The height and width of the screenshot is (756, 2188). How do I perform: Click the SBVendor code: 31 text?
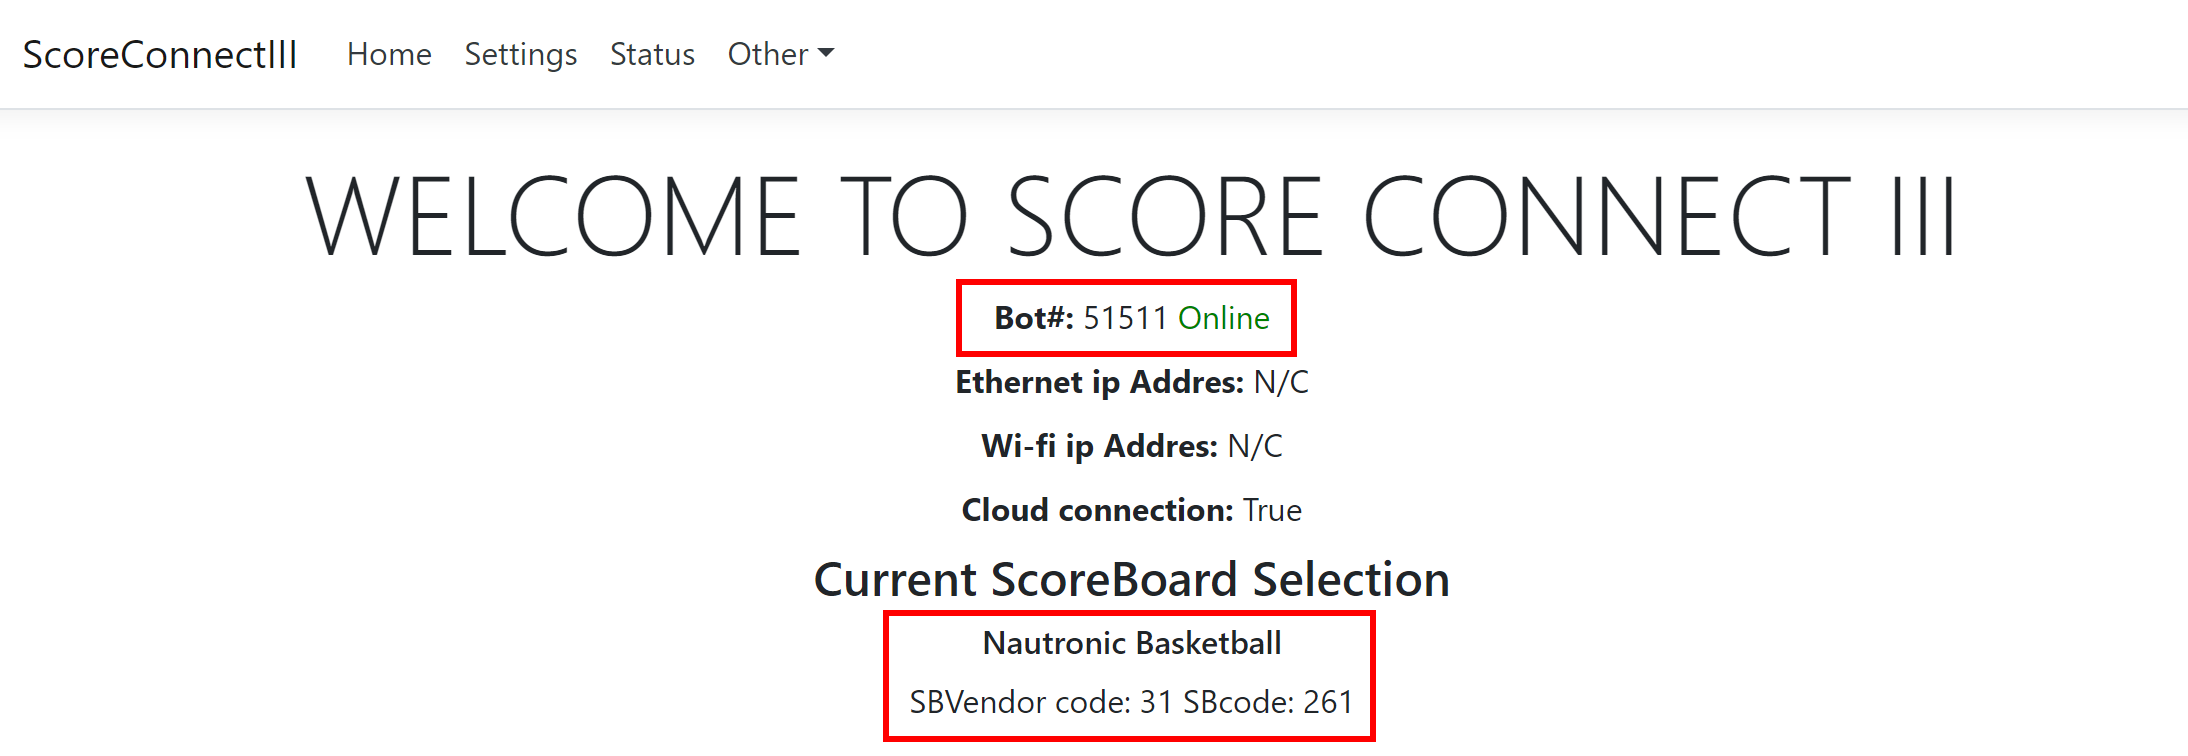(x=1041, y=702)
